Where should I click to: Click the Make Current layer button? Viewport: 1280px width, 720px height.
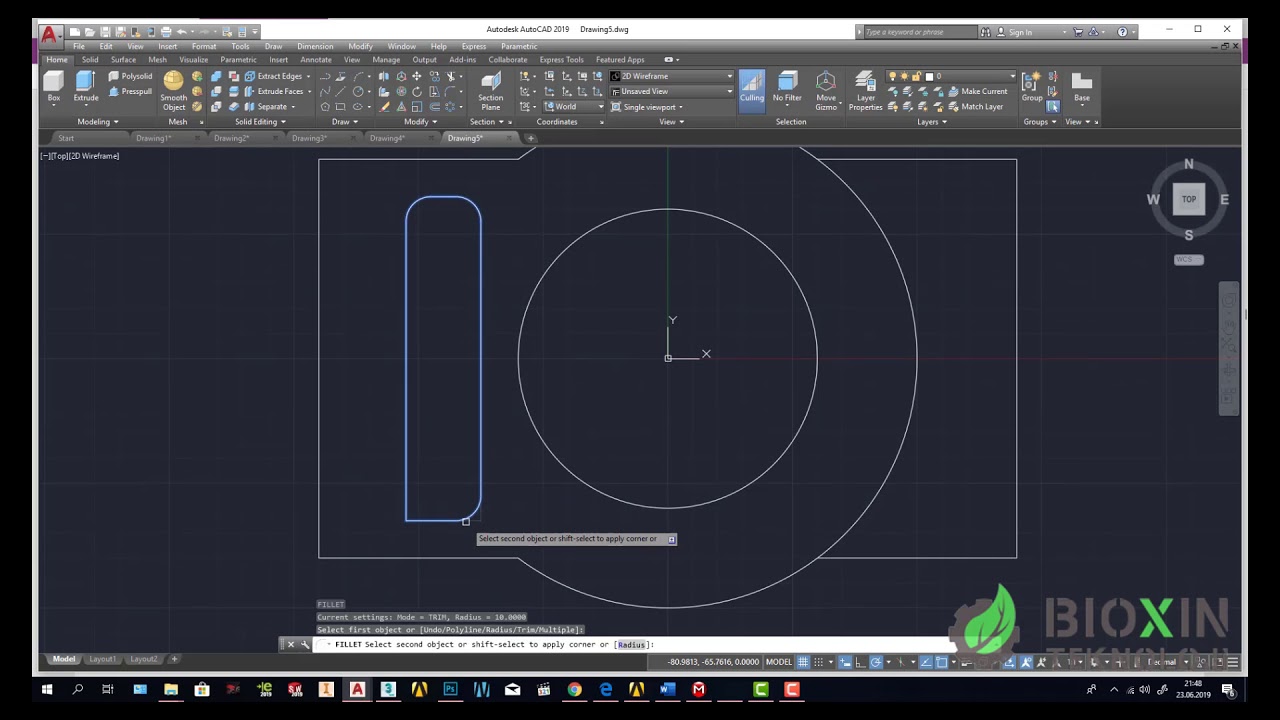point(976,91)
